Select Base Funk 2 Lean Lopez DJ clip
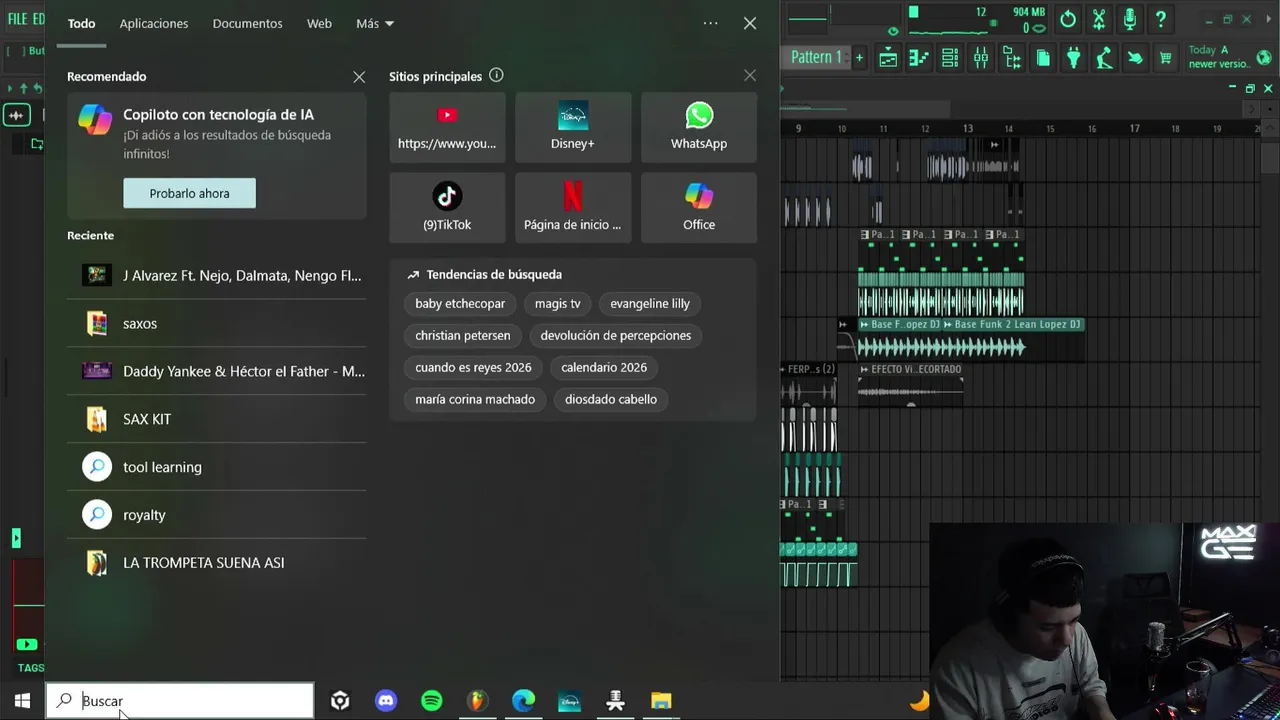The width and height of the screenshot is (1280, 720). 1013,324
